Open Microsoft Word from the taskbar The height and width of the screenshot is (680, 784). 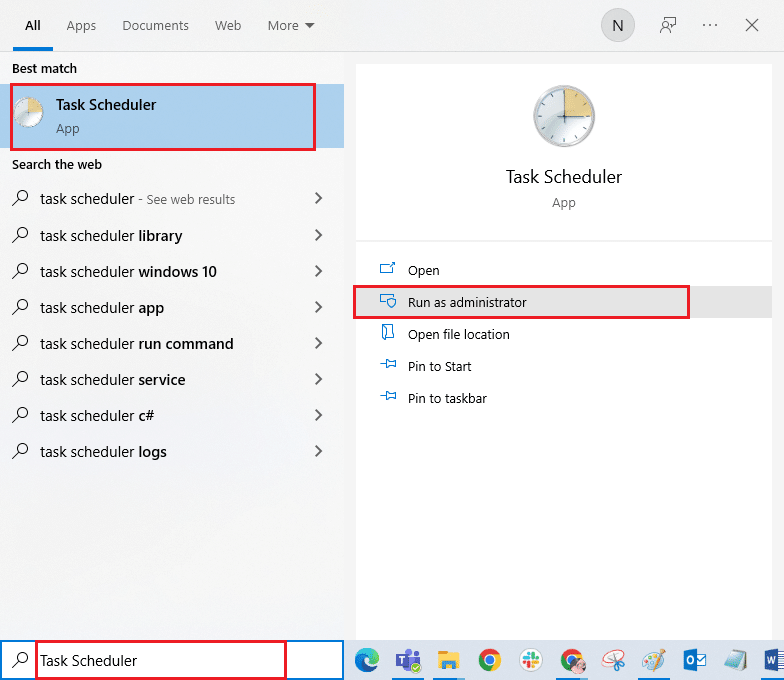coord(774,660)
